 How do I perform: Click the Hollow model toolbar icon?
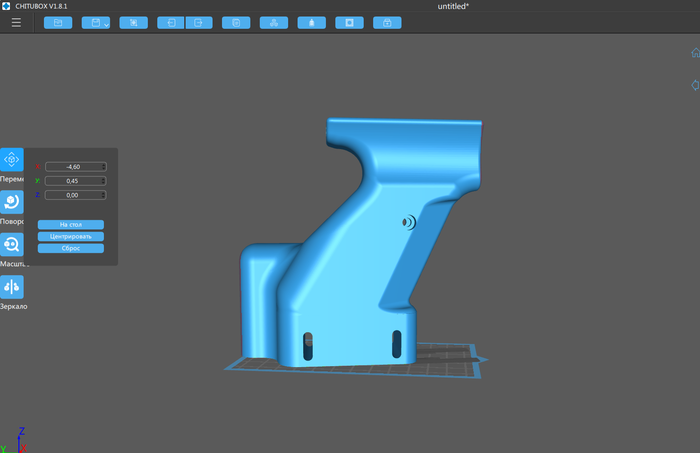coord(312,23)
